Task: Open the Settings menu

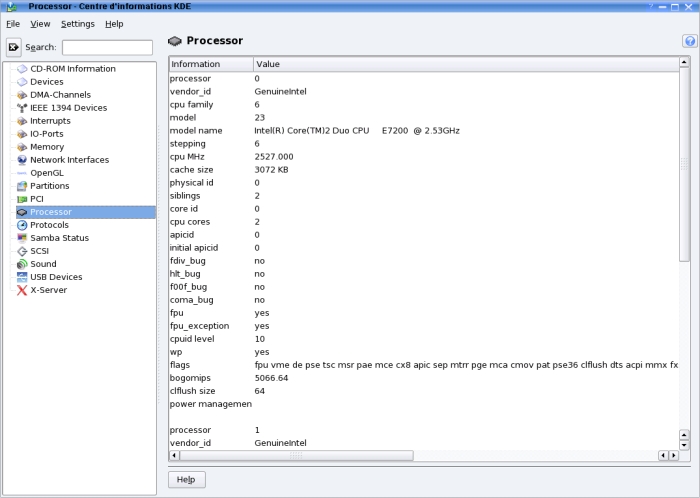Action: click(77, 23)
